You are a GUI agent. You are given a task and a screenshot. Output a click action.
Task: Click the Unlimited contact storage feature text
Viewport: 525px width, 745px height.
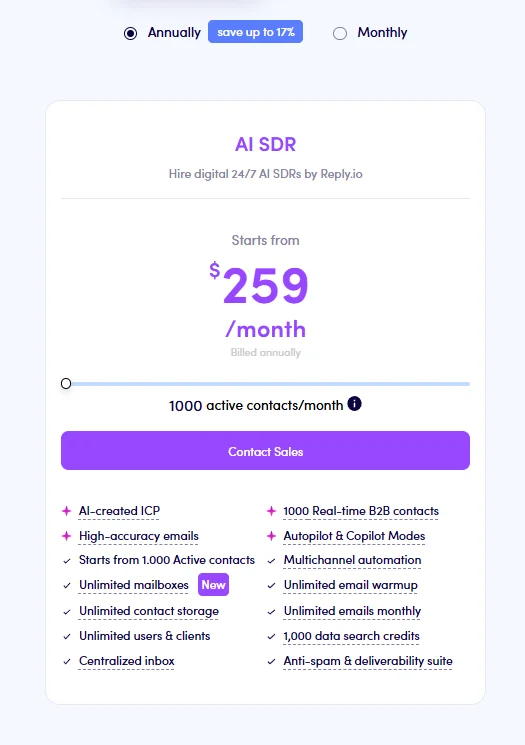[149, 611]
